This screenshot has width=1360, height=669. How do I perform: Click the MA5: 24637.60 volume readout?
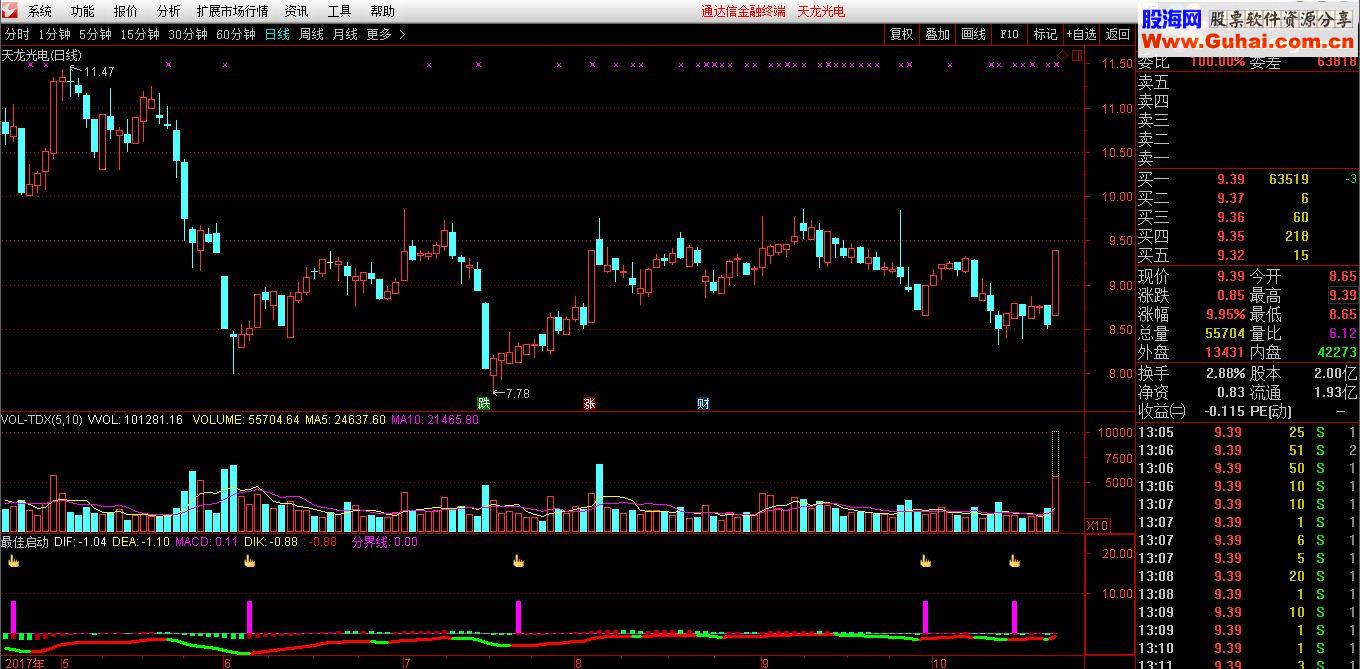[x=344, y=420]
